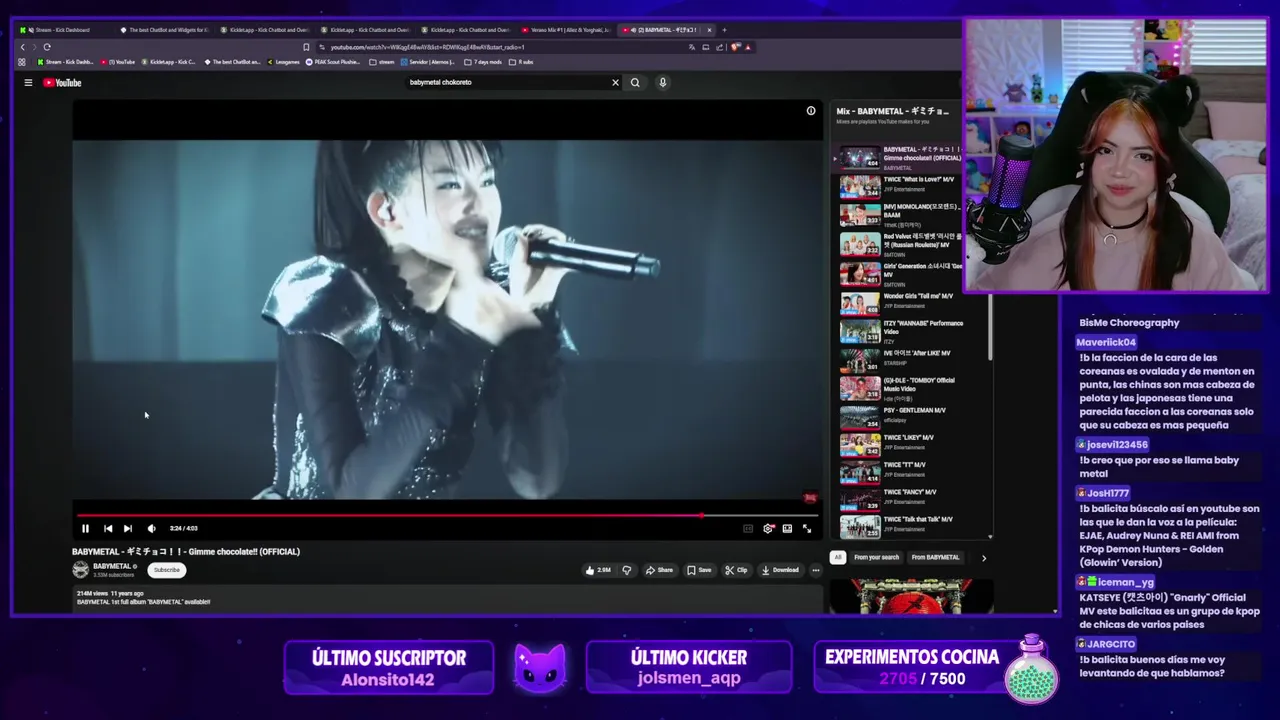The height and width of the screenshot is (720, 1280).
Task: Open the 'stream' bookmarks folder
Action: [382, 62]
